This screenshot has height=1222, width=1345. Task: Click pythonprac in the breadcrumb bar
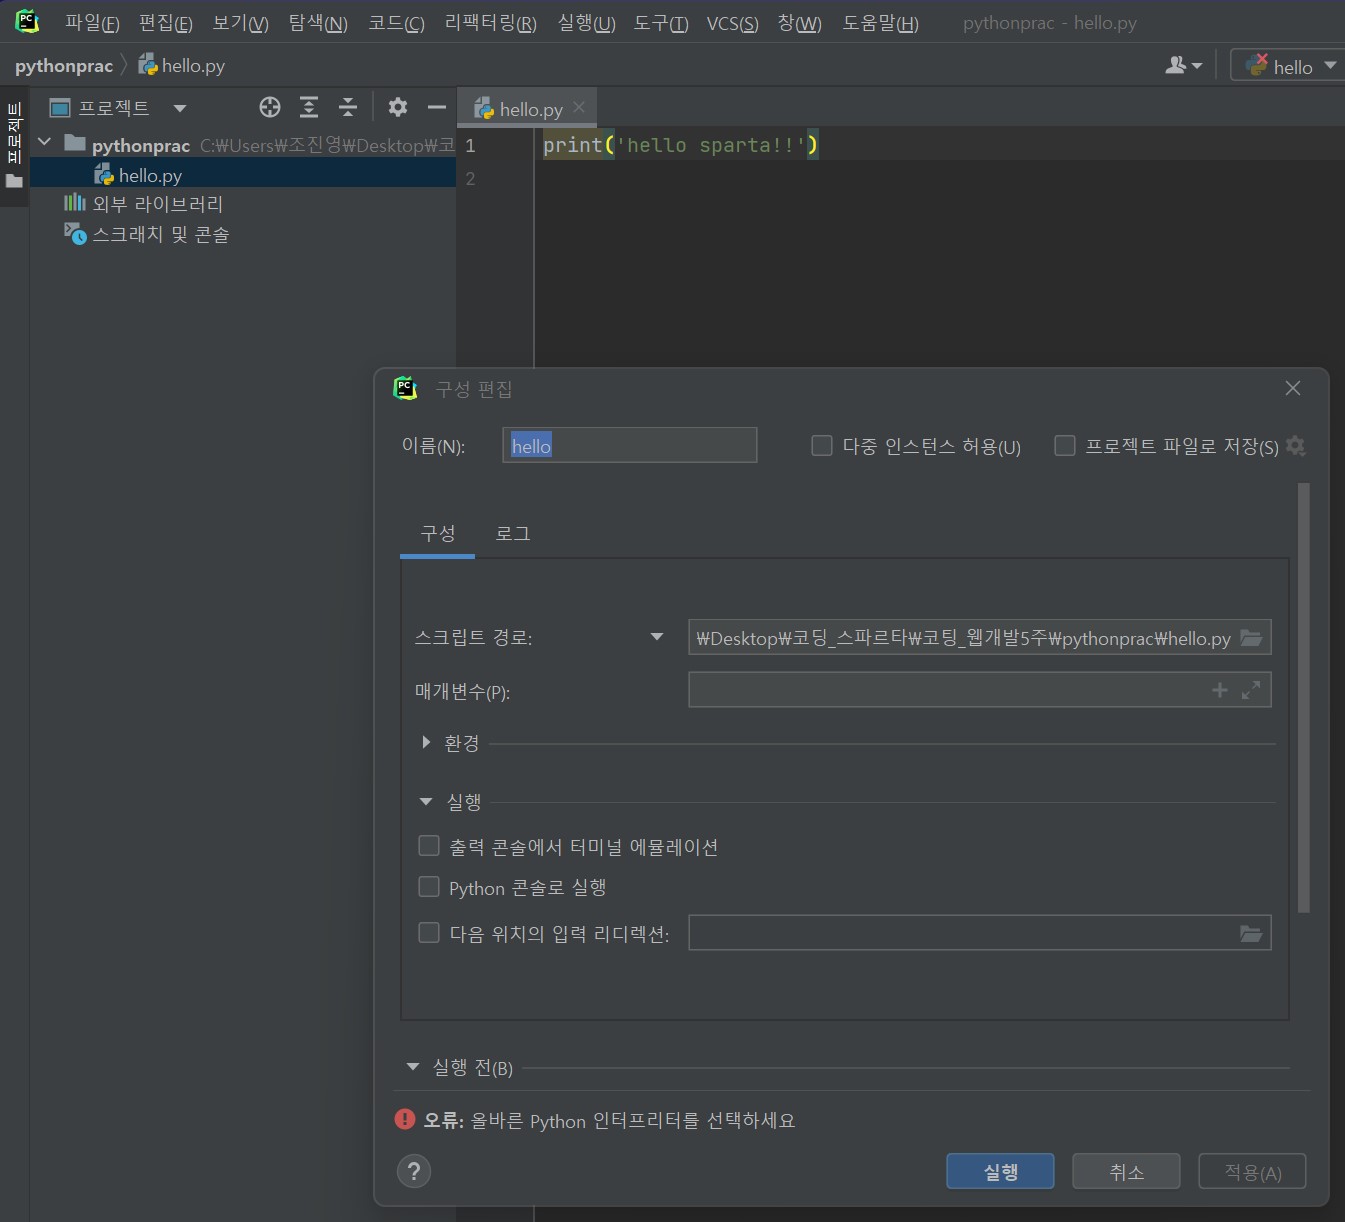[64, 66]
